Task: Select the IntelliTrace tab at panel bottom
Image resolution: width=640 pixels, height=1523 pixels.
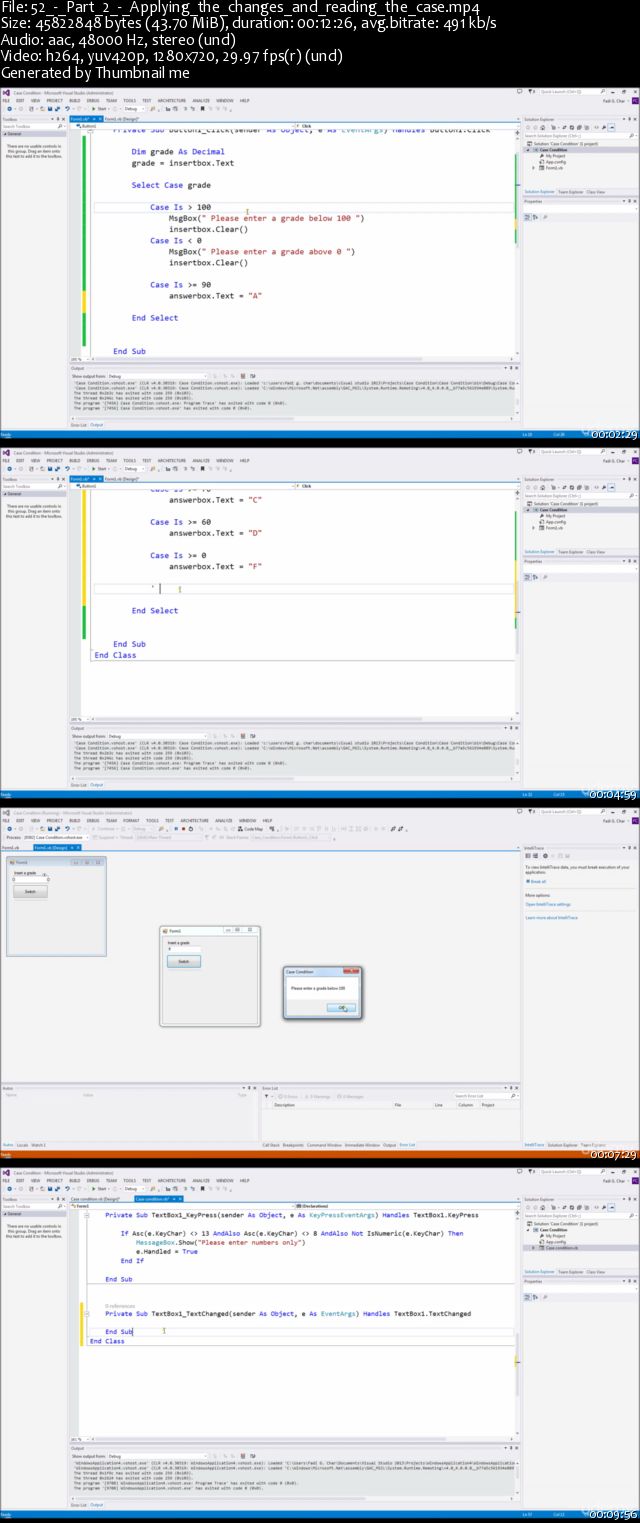Action: [536, 1144]
